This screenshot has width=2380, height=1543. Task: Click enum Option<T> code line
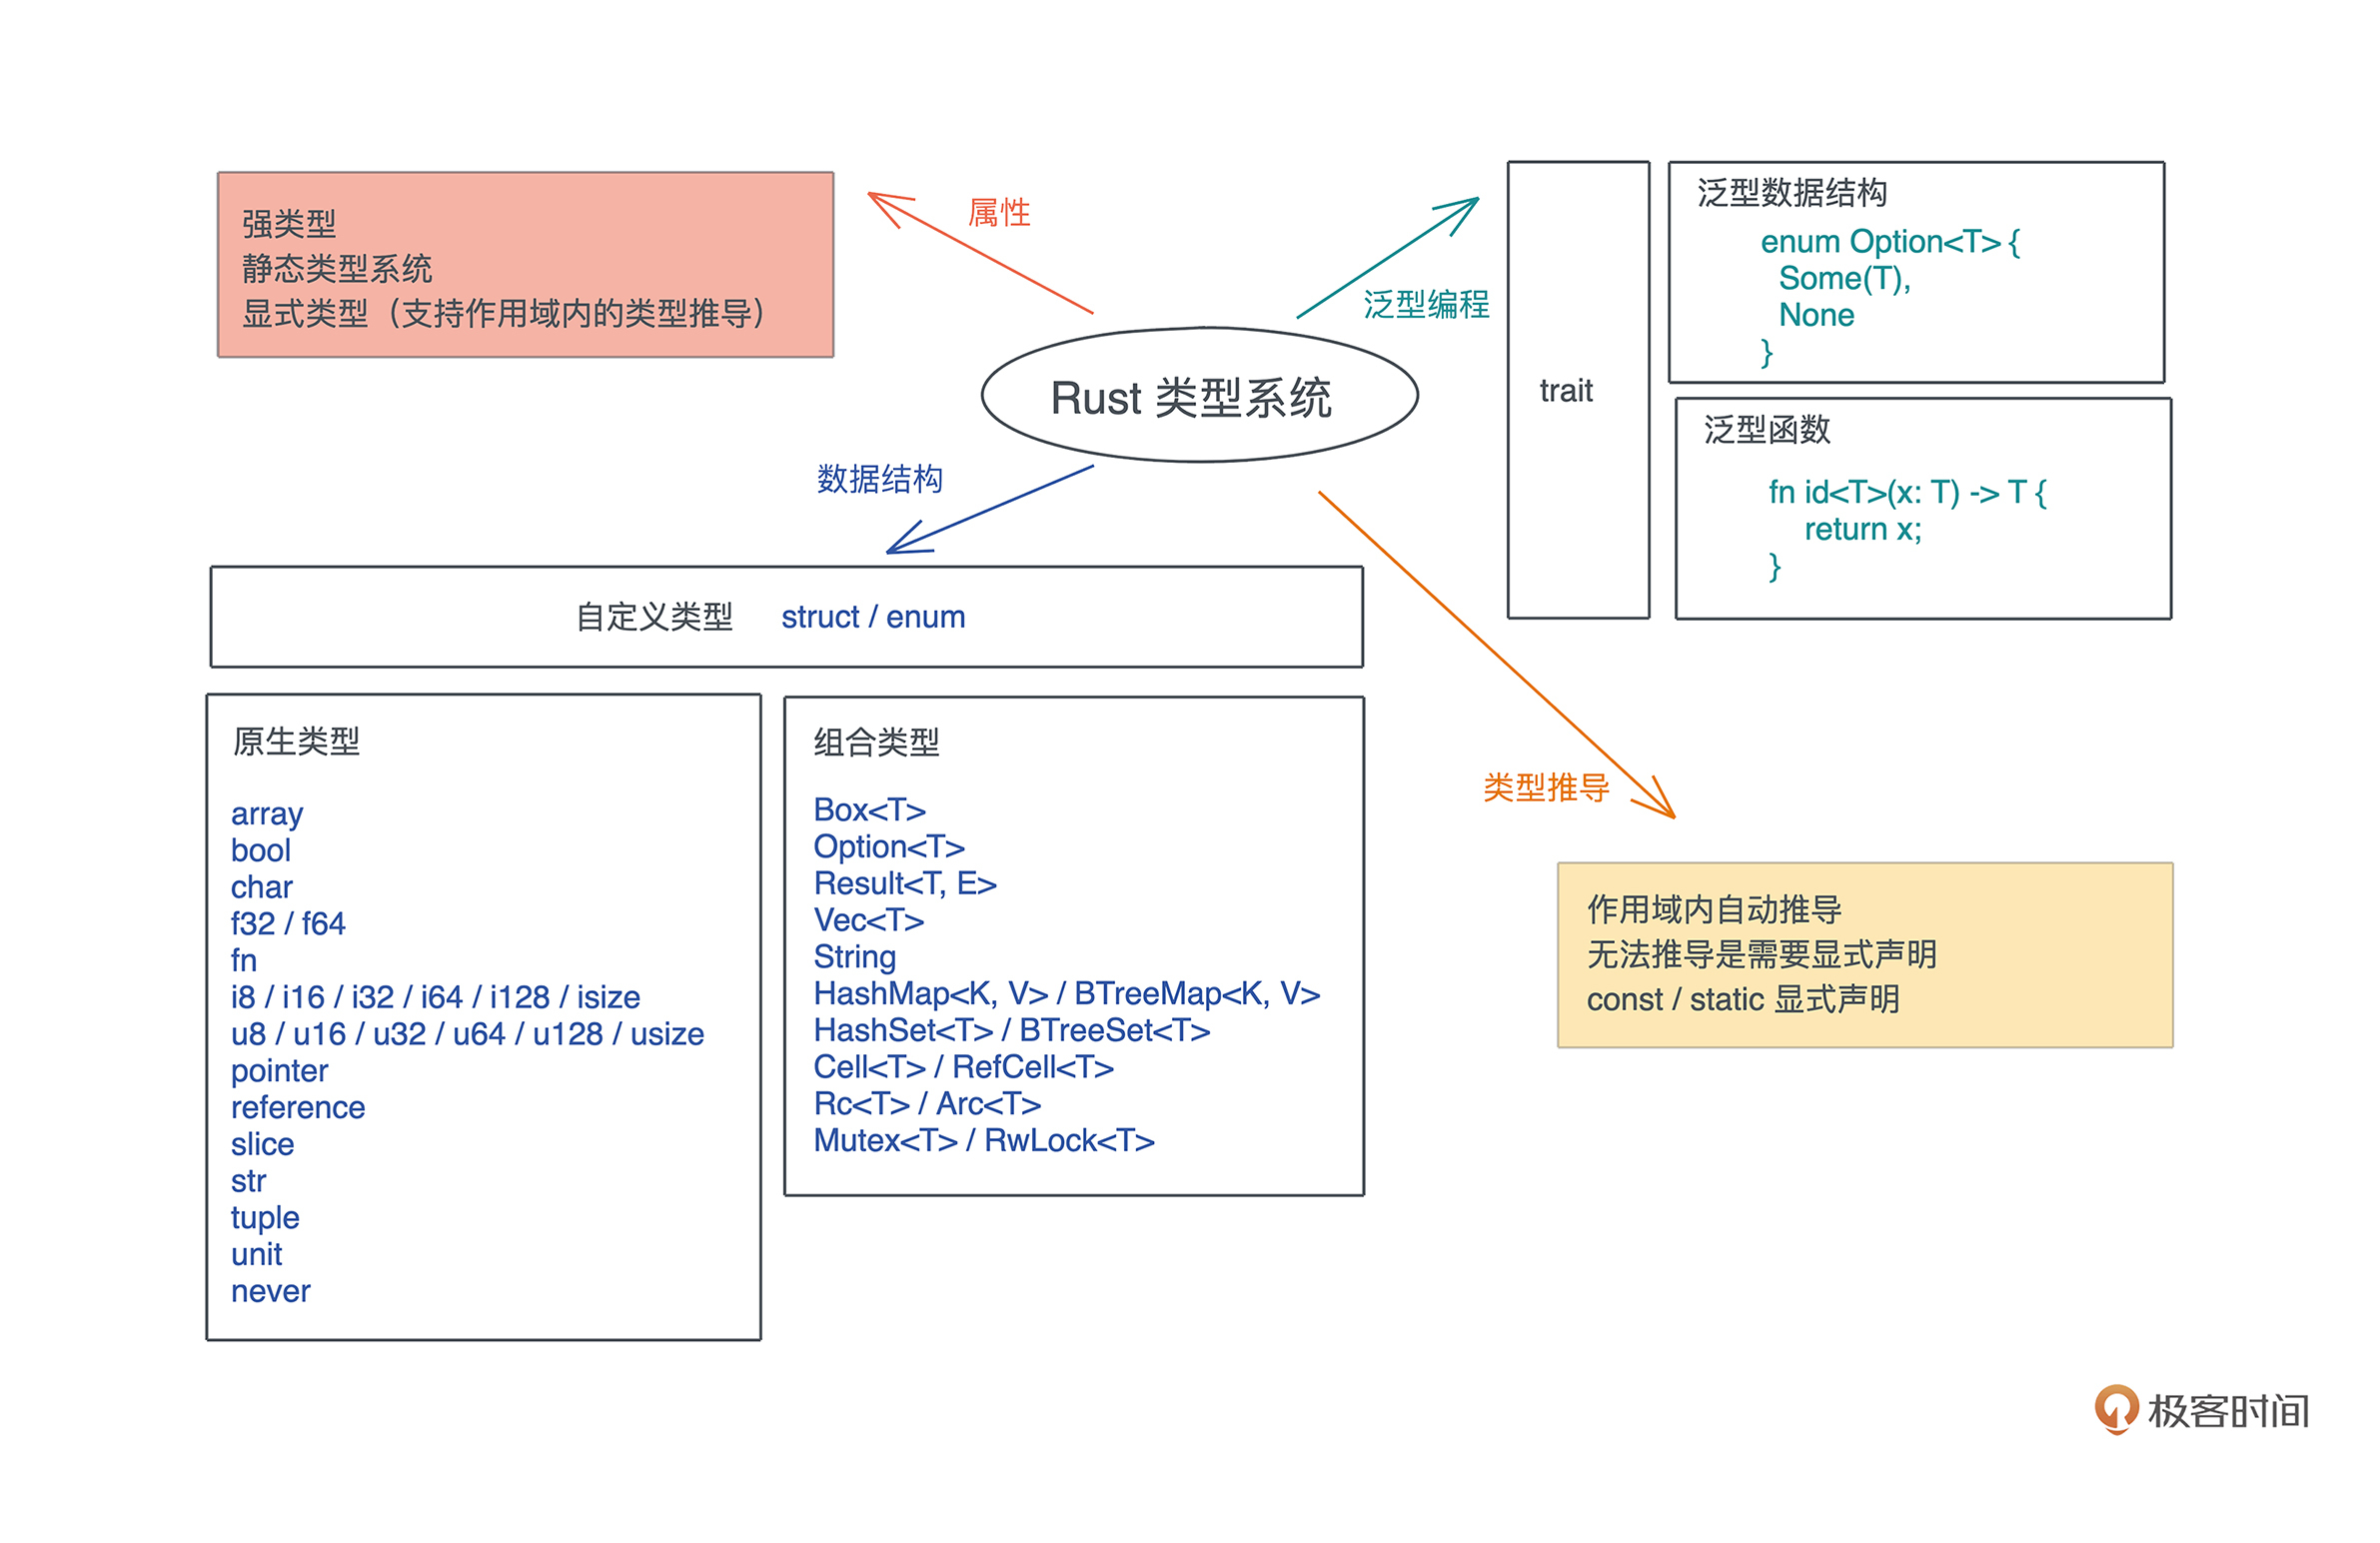pyautogui.click(x=1889, y=241)
